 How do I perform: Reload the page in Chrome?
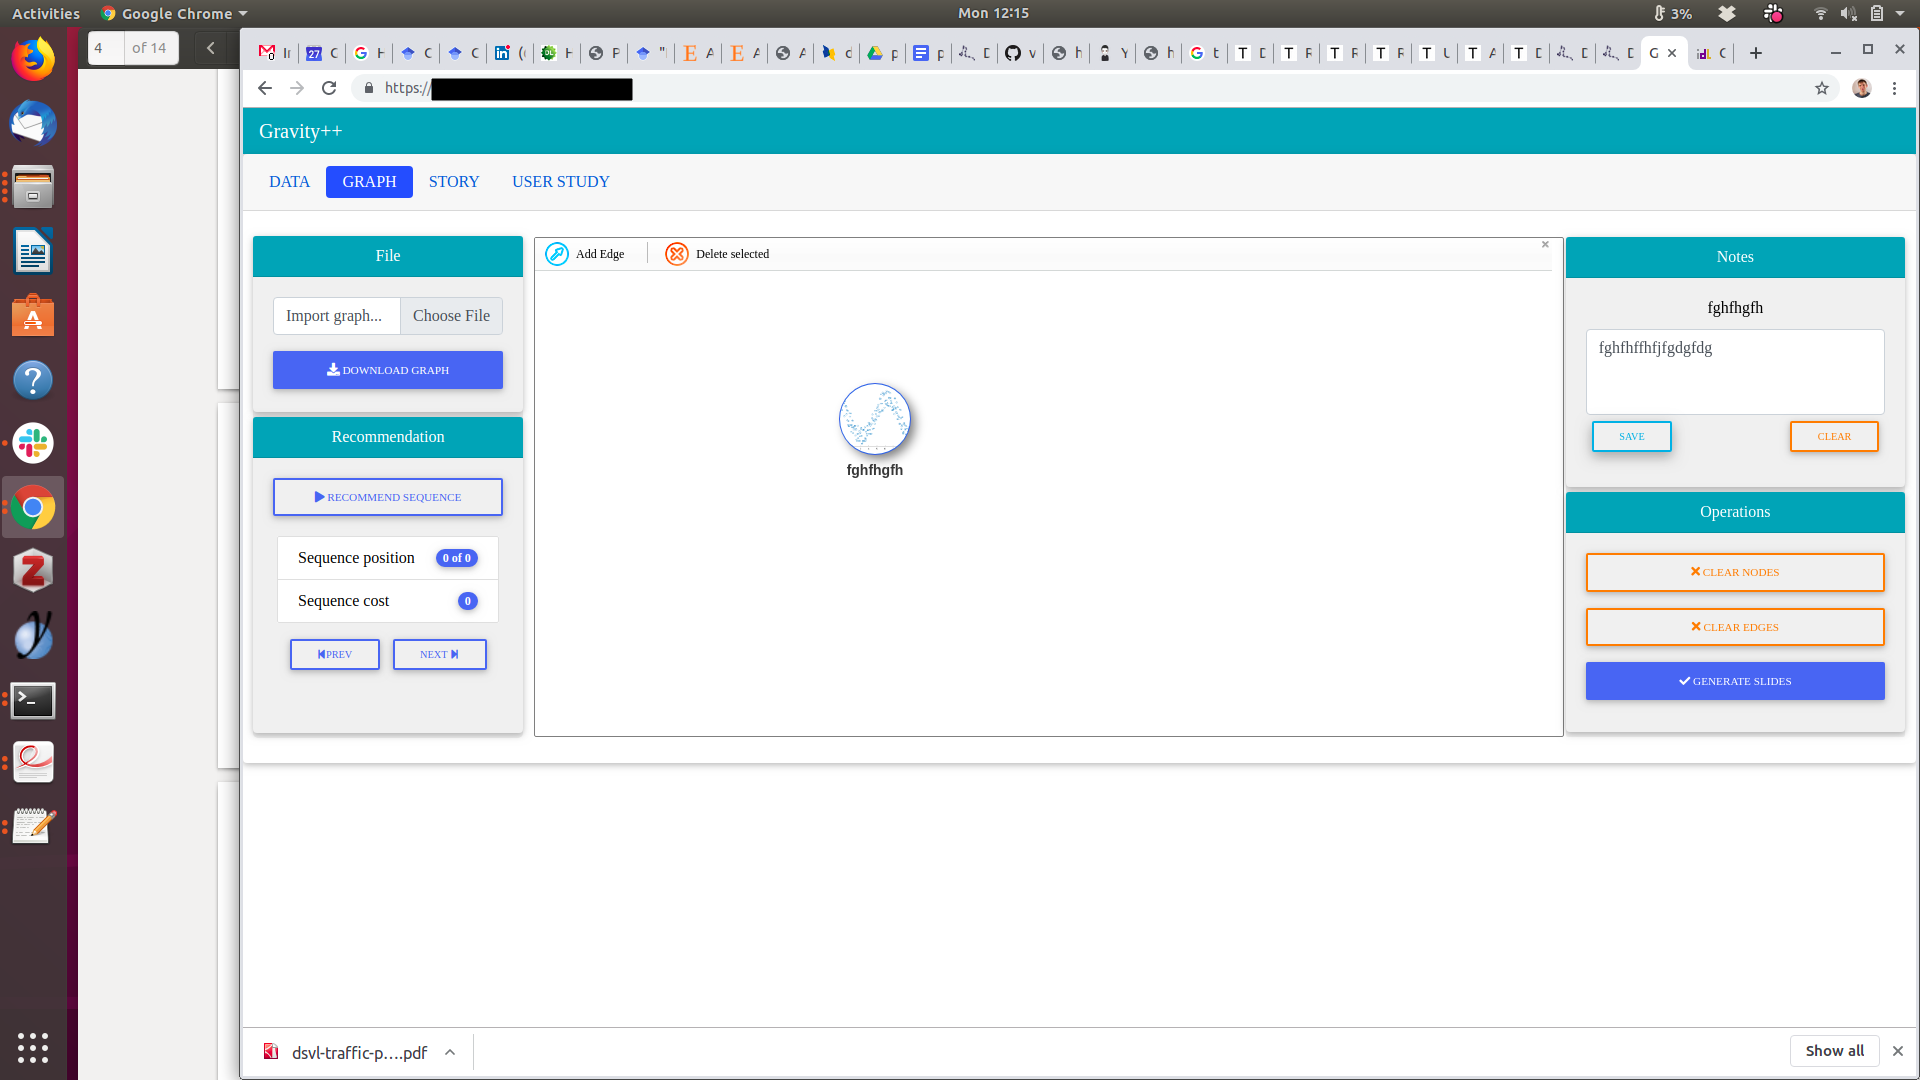click(329, 89)
